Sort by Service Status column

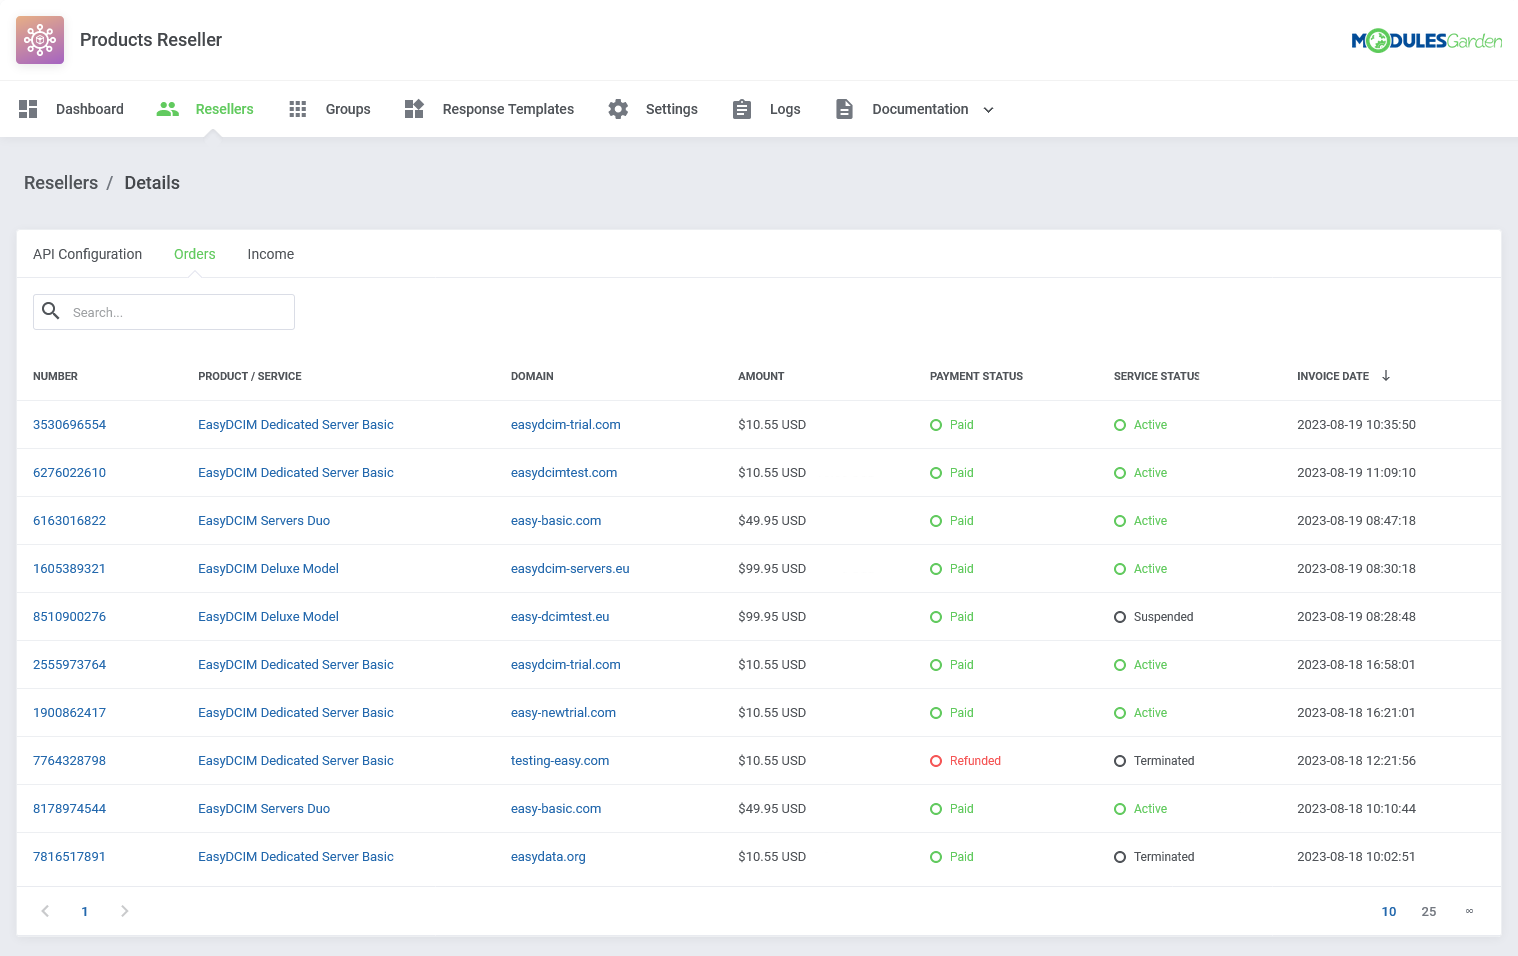tap(1157, 376)
